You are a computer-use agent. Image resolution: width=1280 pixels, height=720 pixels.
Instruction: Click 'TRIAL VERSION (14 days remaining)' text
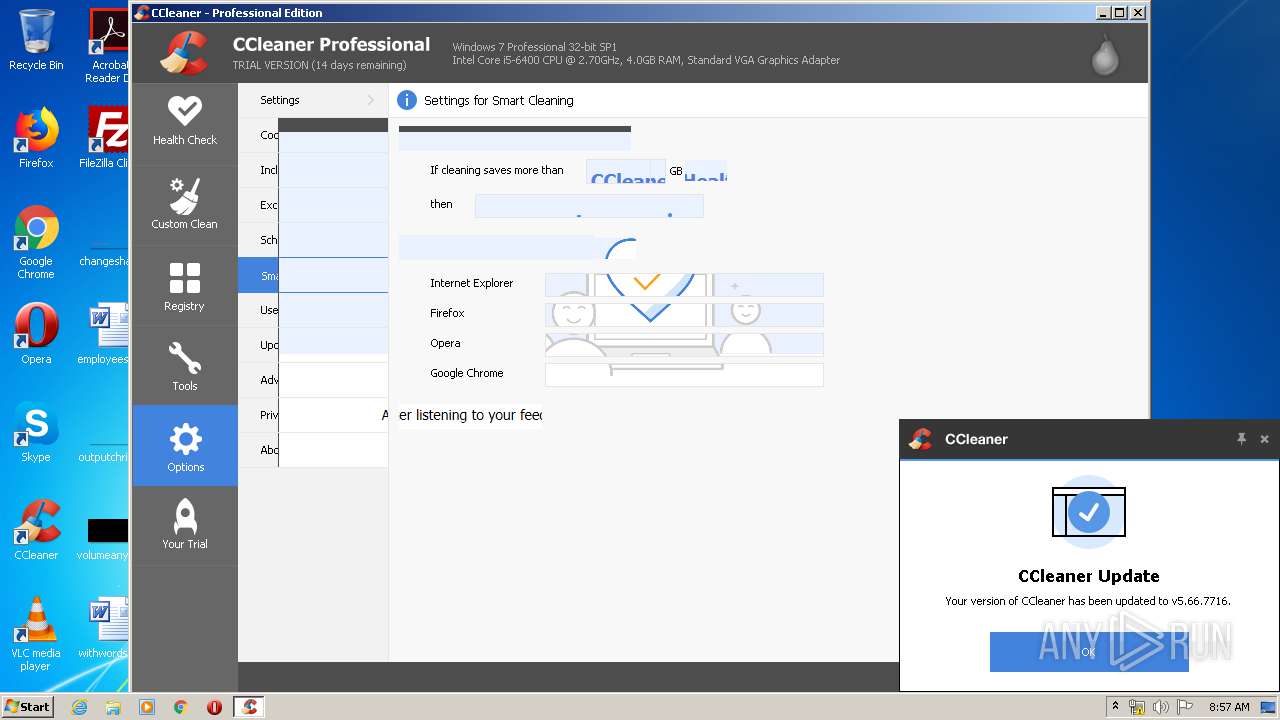pos(320,65)
